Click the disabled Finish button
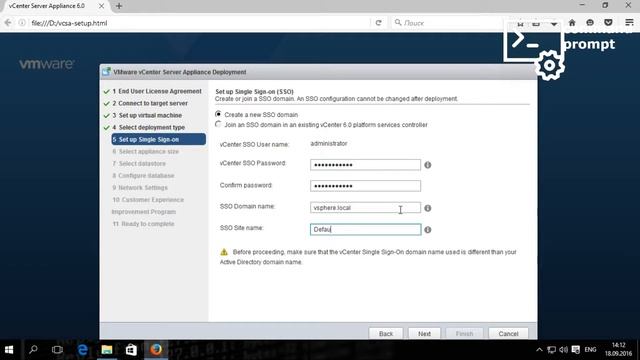 pyautogui.click(x=464, y=333)
